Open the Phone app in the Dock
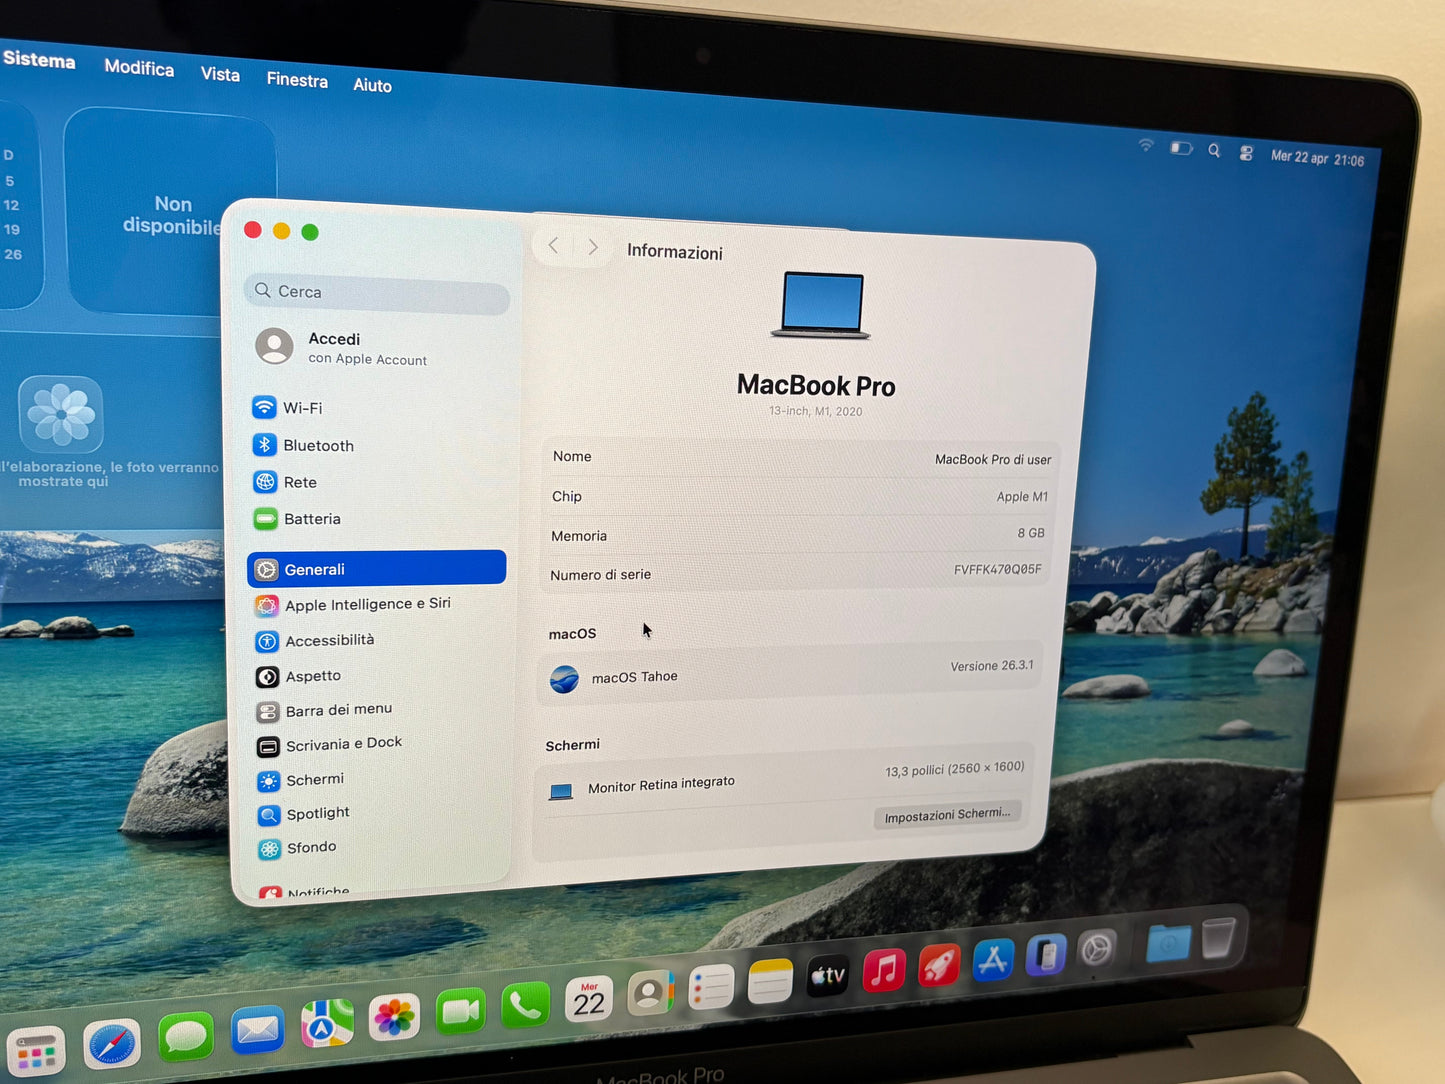This screenshot has width=1445, height=1084. (x=525, y=1006)
